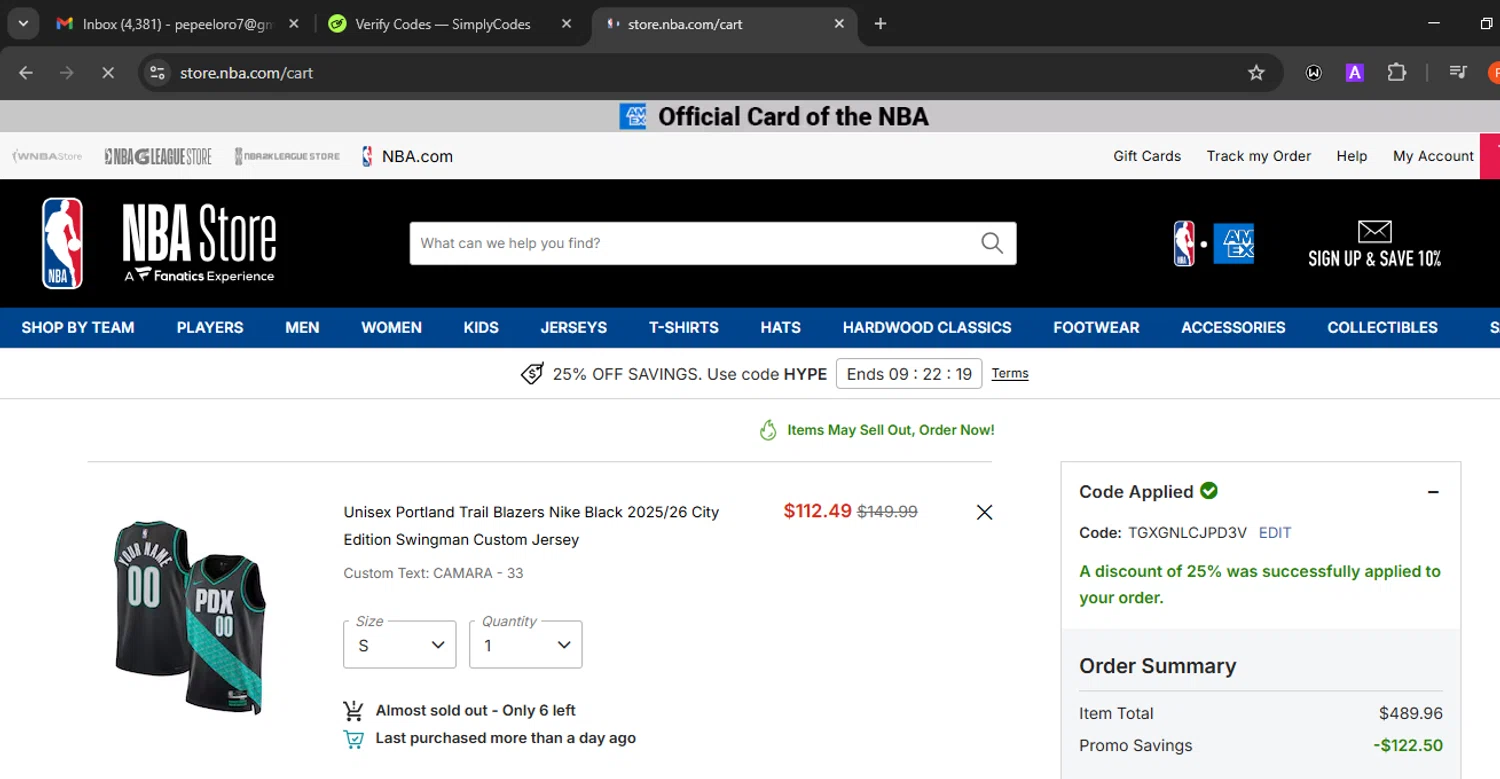Open the tab search dropdown arrow

pos(22,23)
